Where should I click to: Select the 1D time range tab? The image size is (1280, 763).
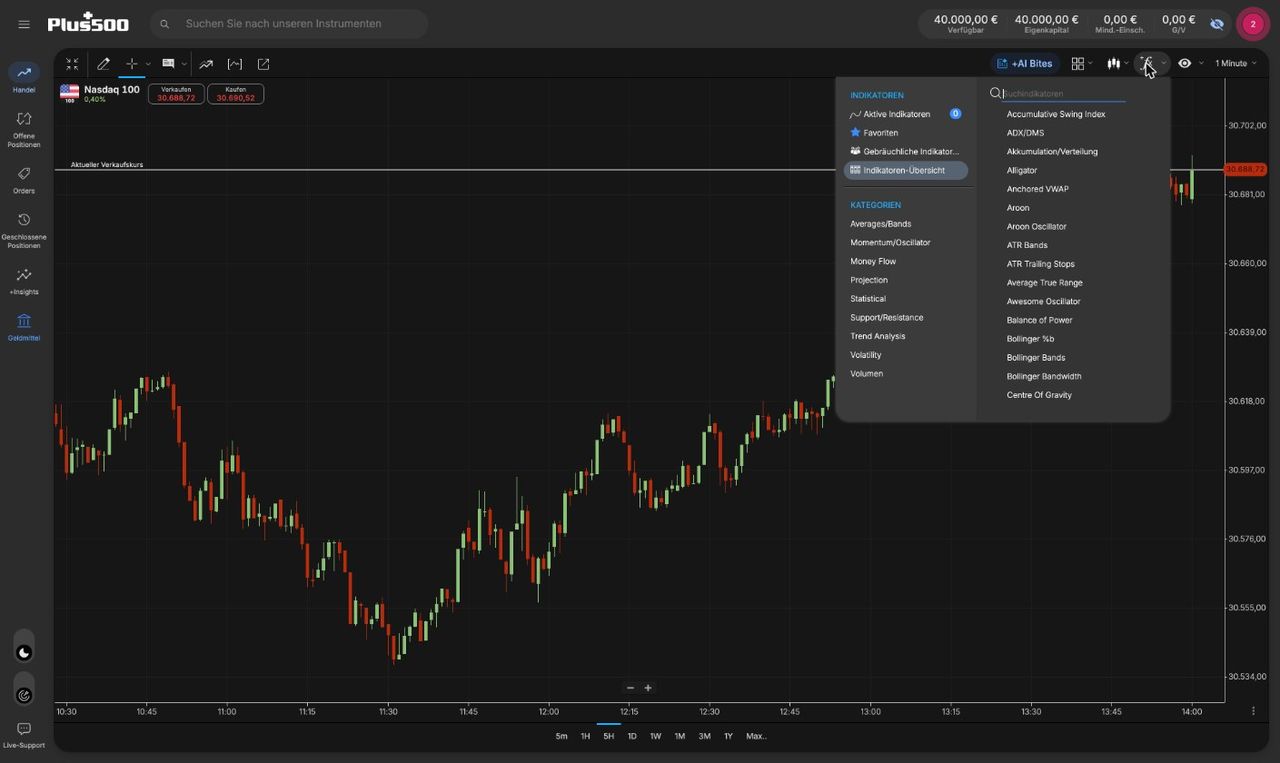pos(632,736)
